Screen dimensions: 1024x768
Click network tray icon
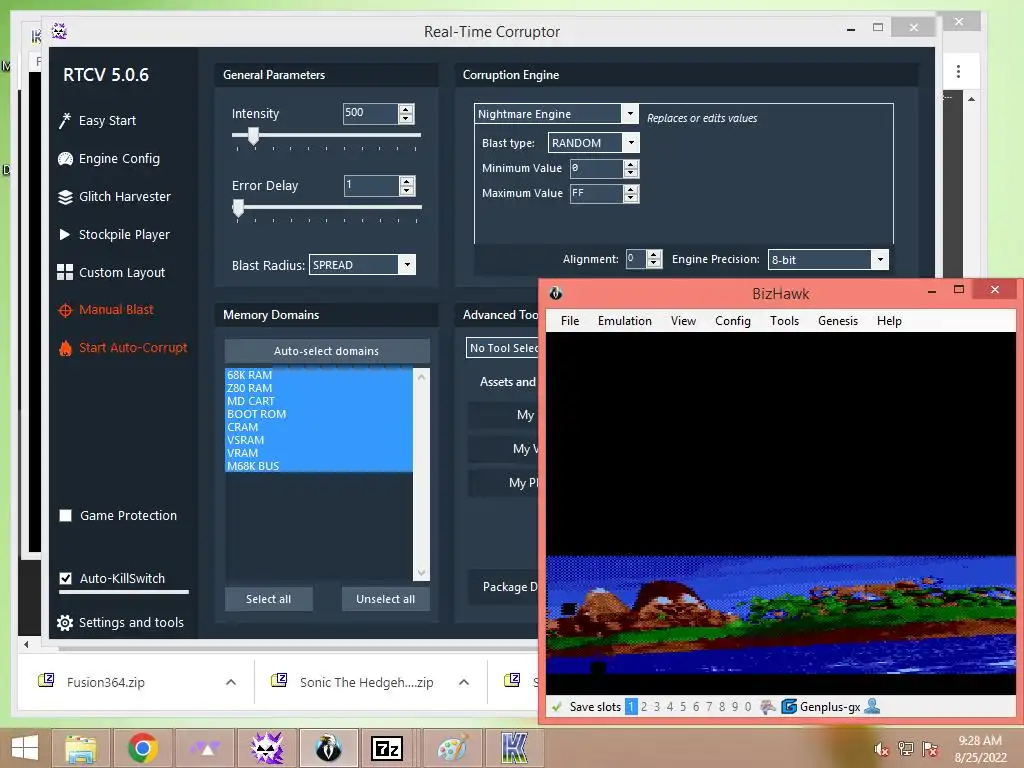(x=906, y=749)
